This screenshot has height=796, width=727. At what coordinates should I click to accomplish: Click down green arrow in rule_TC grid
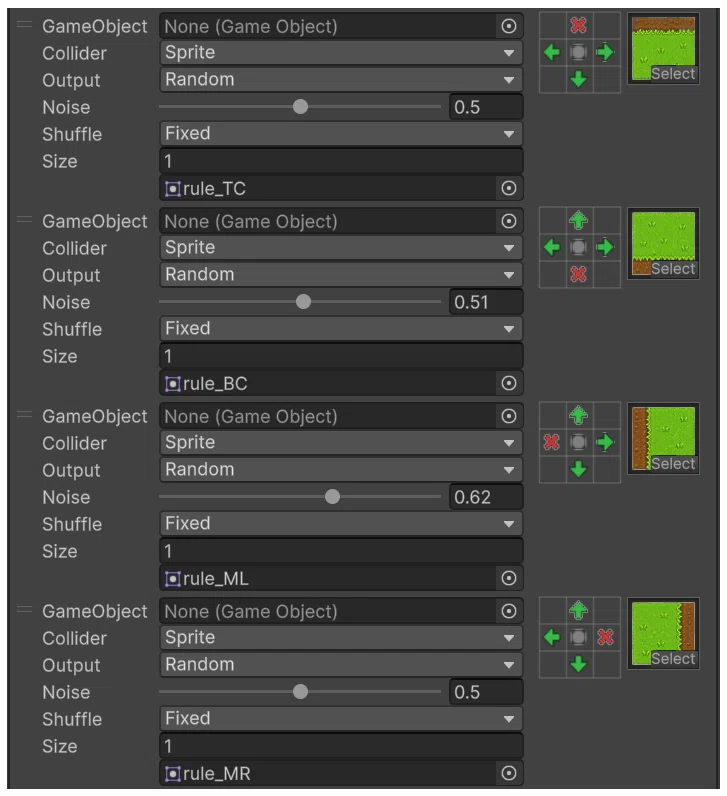pyautogui.click(x=578, y=79)
